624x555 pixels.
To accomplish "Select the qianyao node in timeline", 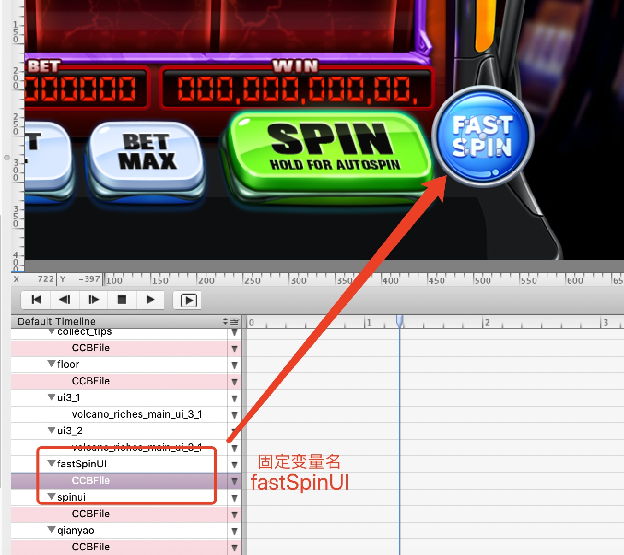I will [78, 530].
